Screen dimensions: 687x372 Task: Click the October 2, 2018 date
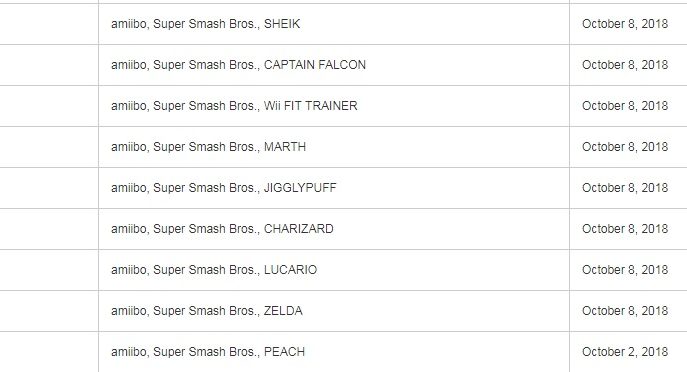click(x=625, y=352)
